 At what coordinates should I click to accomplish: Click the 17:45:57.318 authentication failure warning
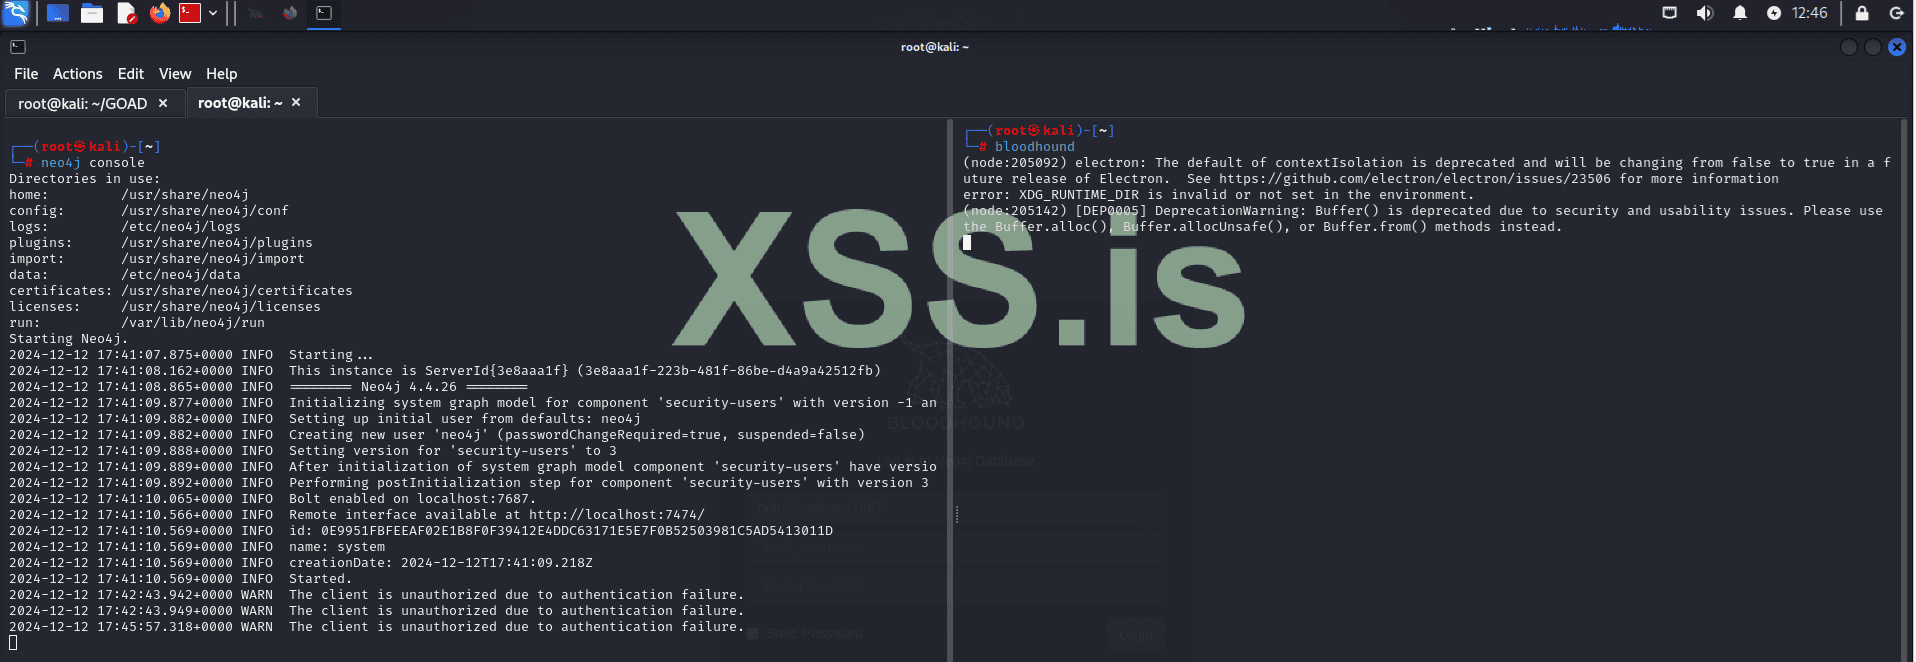pyautogui.click(x=377, y=627)
